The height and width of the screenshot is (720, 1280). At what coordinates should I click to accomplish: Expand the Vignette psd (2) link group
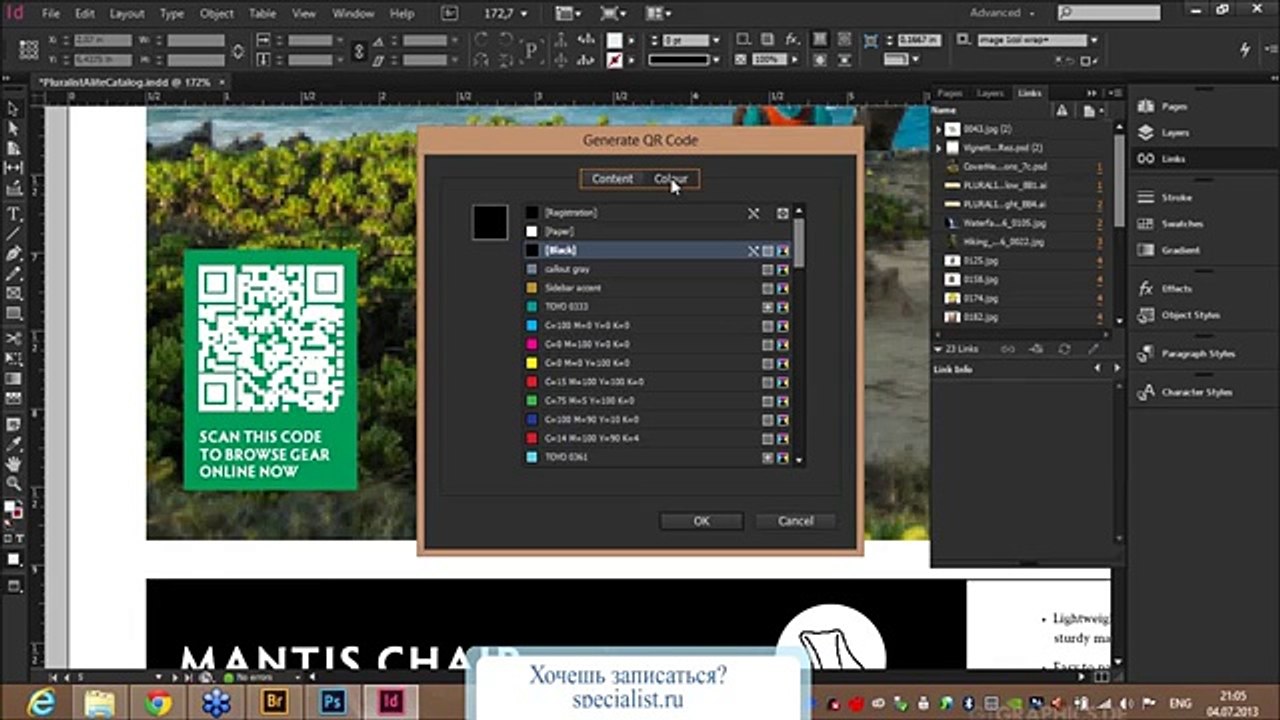[x=938, y=148]
